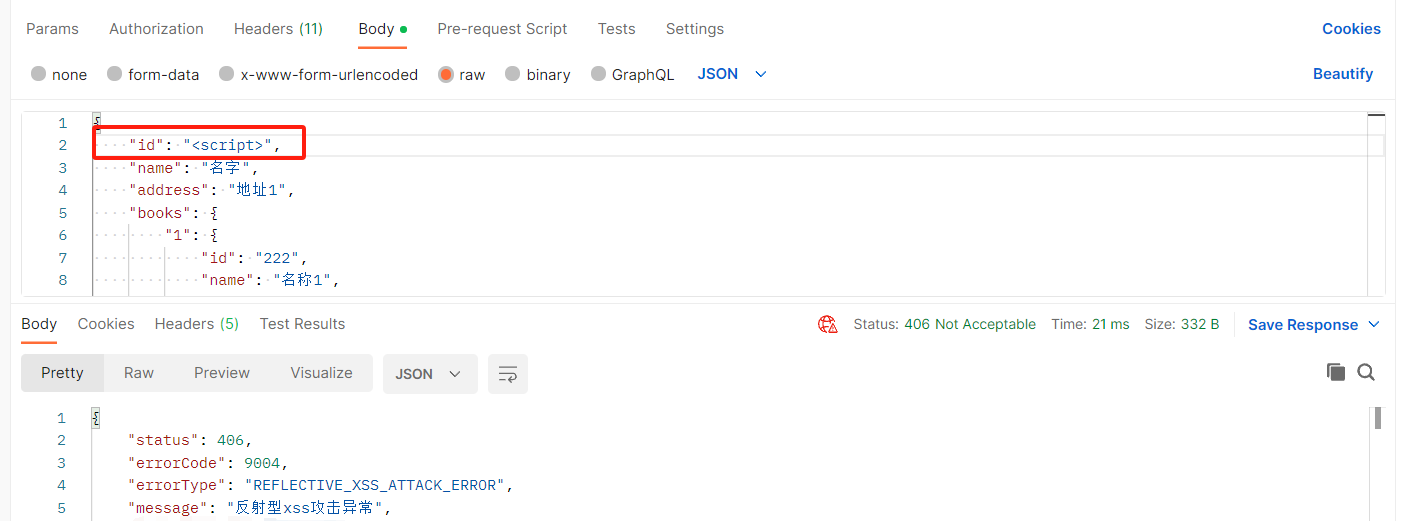The width and height of the screenshot is (1414, 521).
Task: Switch response view to Raw
Action: pyautogui.click(x=139, y=373)
